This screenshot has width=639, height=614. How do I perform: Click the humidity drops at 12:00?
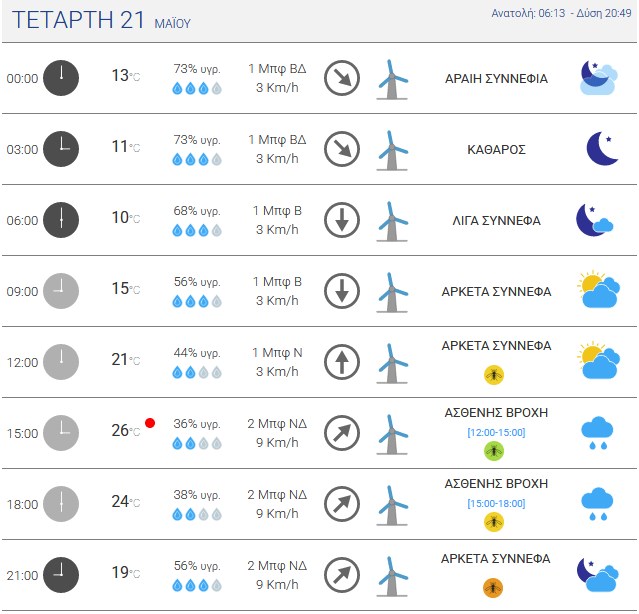(x=197, y=372)
